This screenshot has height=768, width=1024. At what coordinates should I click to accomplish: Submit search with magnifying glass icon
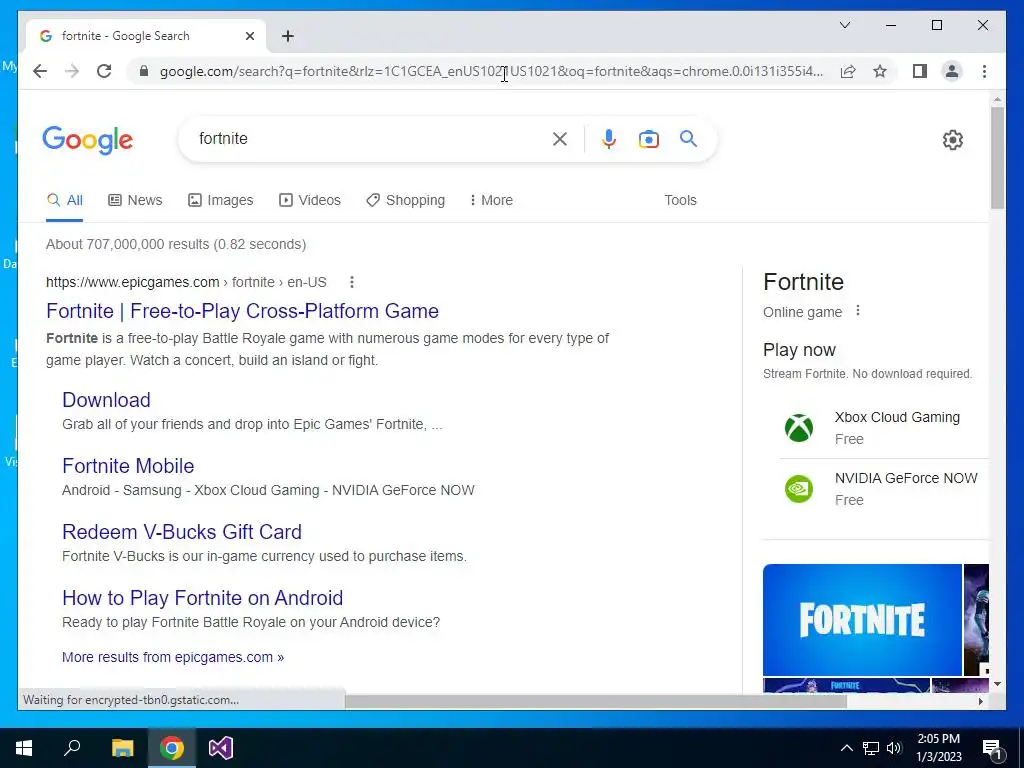(x=688, y=138)
